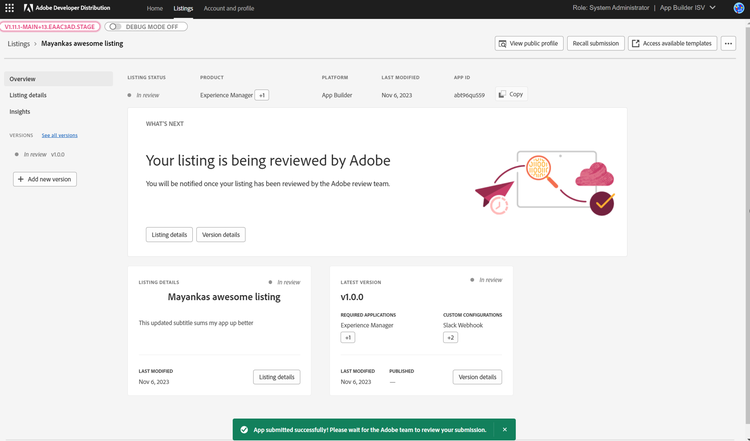
Task: Toggle Debug Mode switch
Action: pos(115,27)
